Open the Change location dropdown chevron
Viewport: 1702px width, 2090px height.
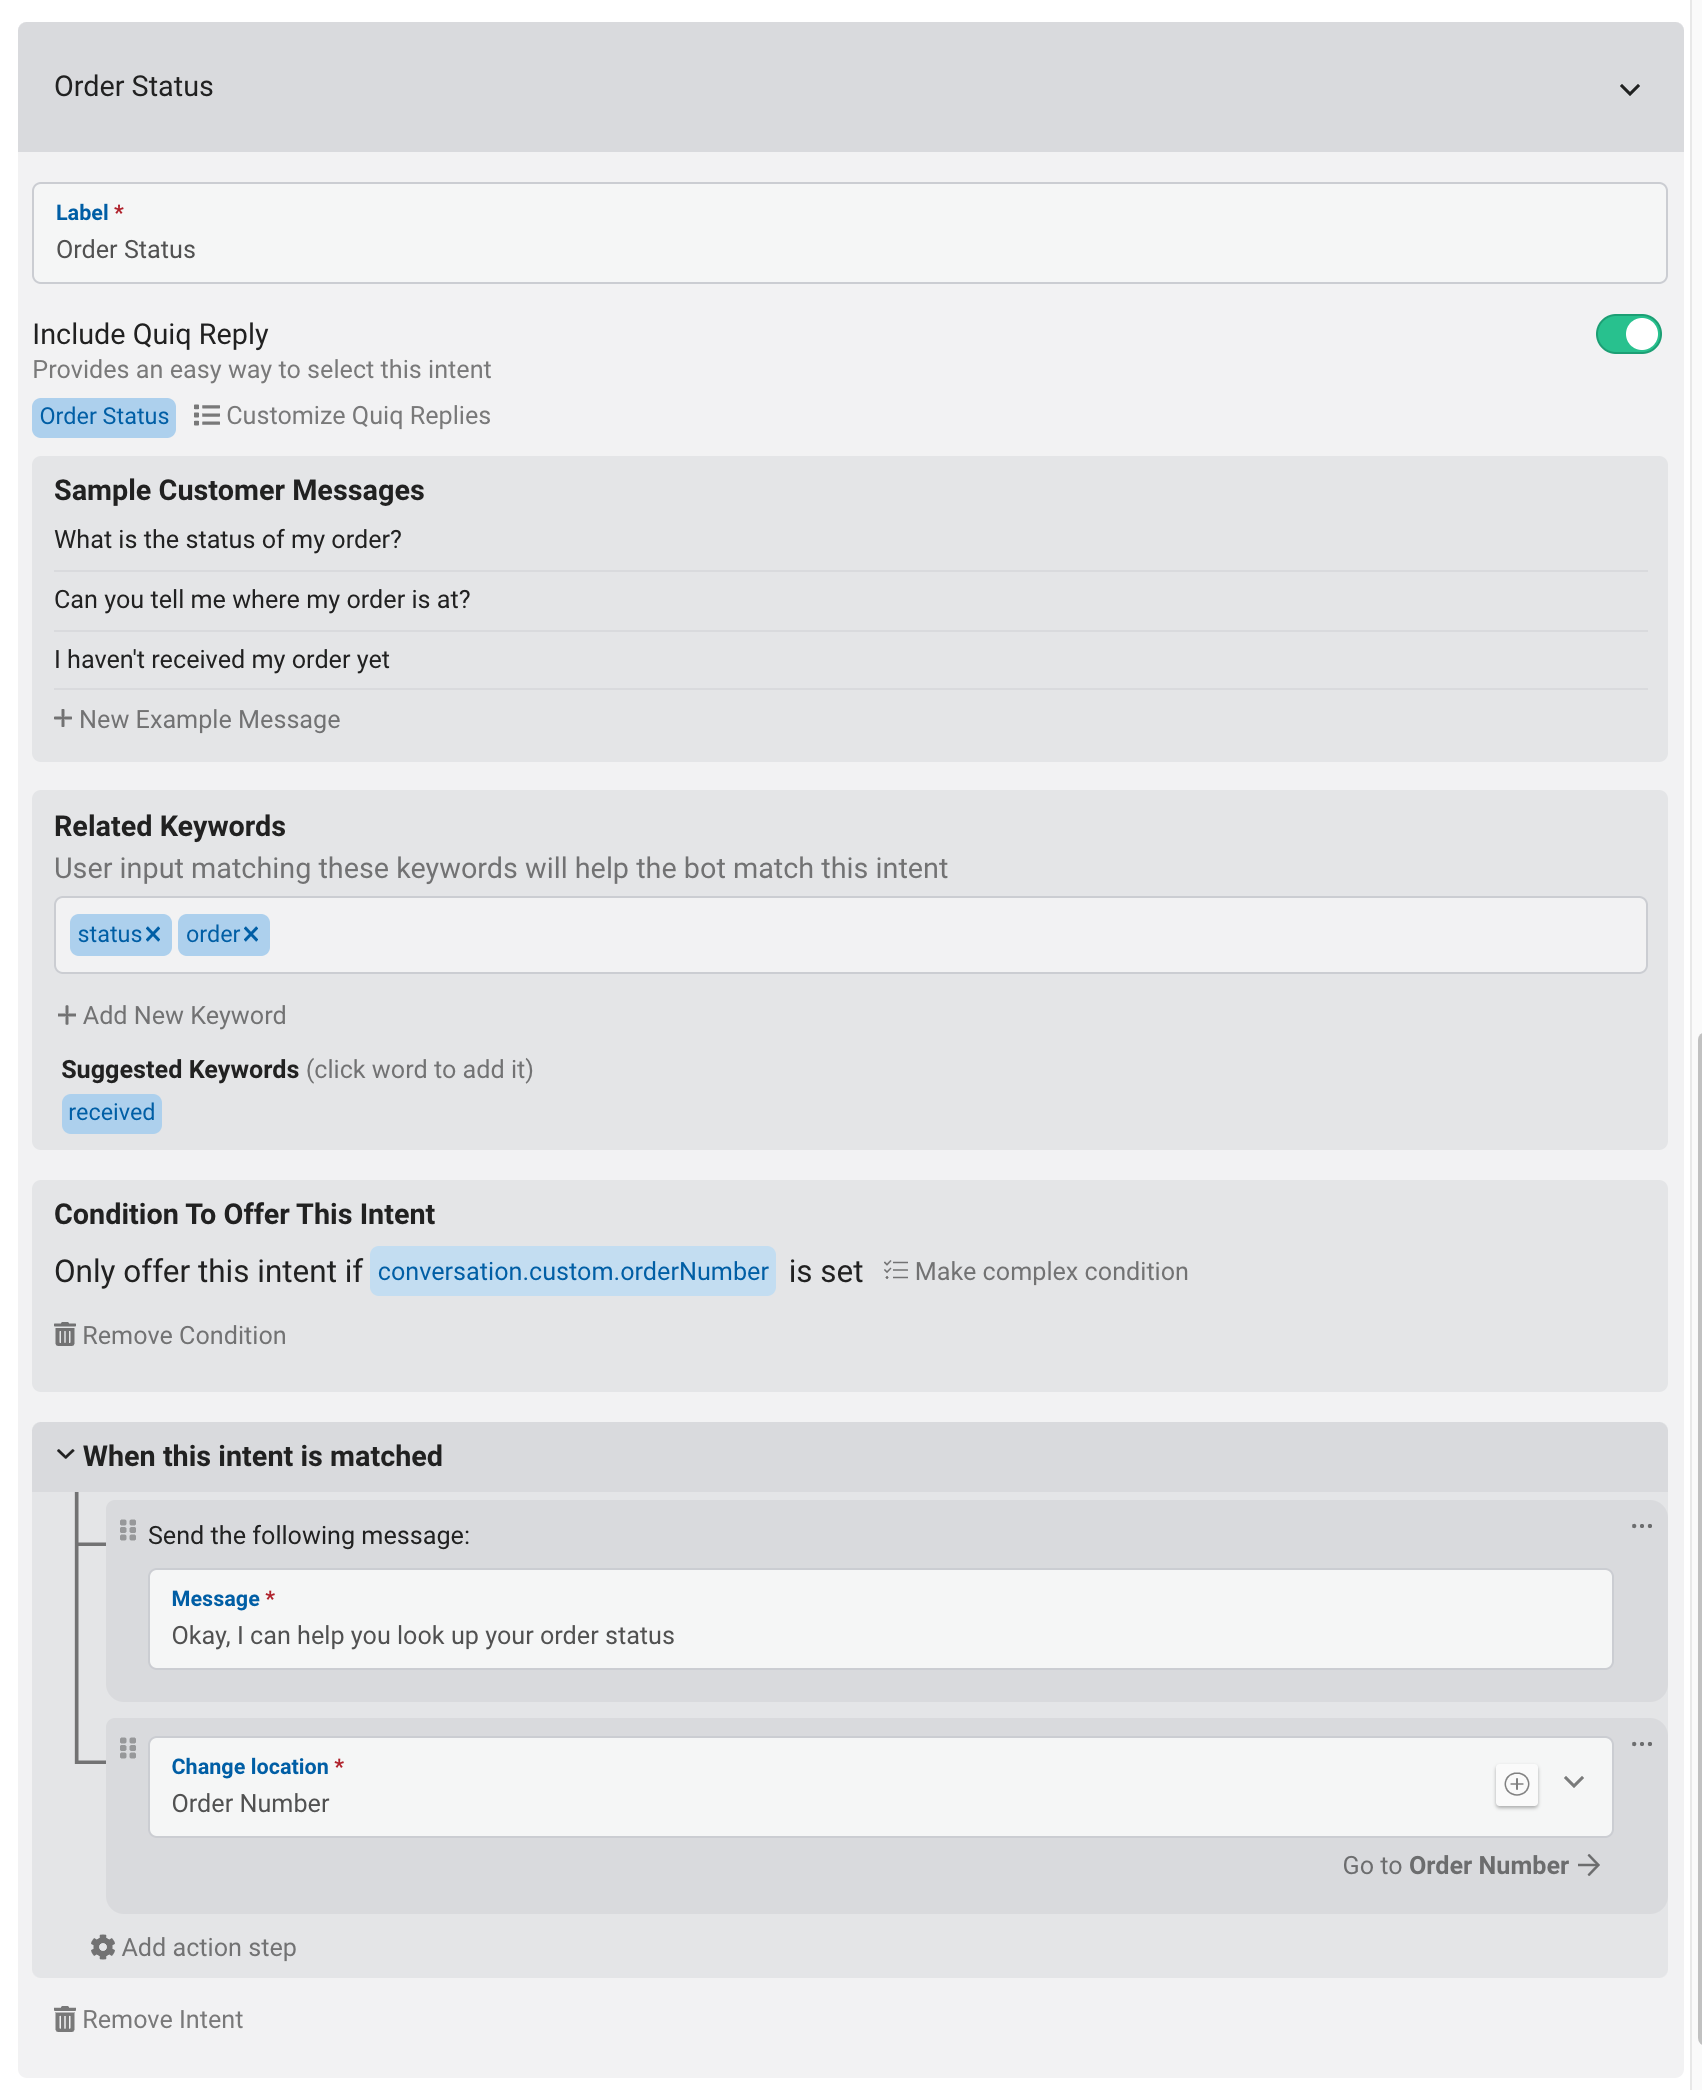click(x=1574, y=1783)
